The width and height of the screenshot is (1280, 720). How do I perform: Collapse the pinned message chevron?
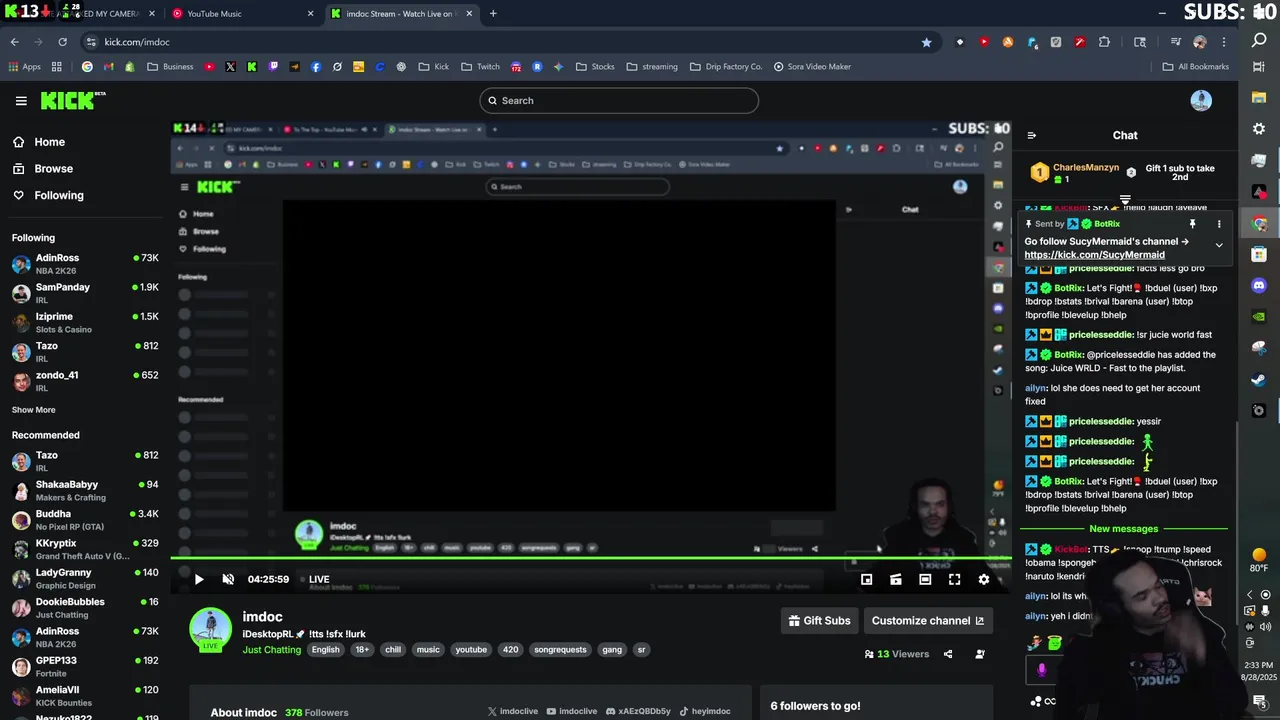tap(1218, 245)
